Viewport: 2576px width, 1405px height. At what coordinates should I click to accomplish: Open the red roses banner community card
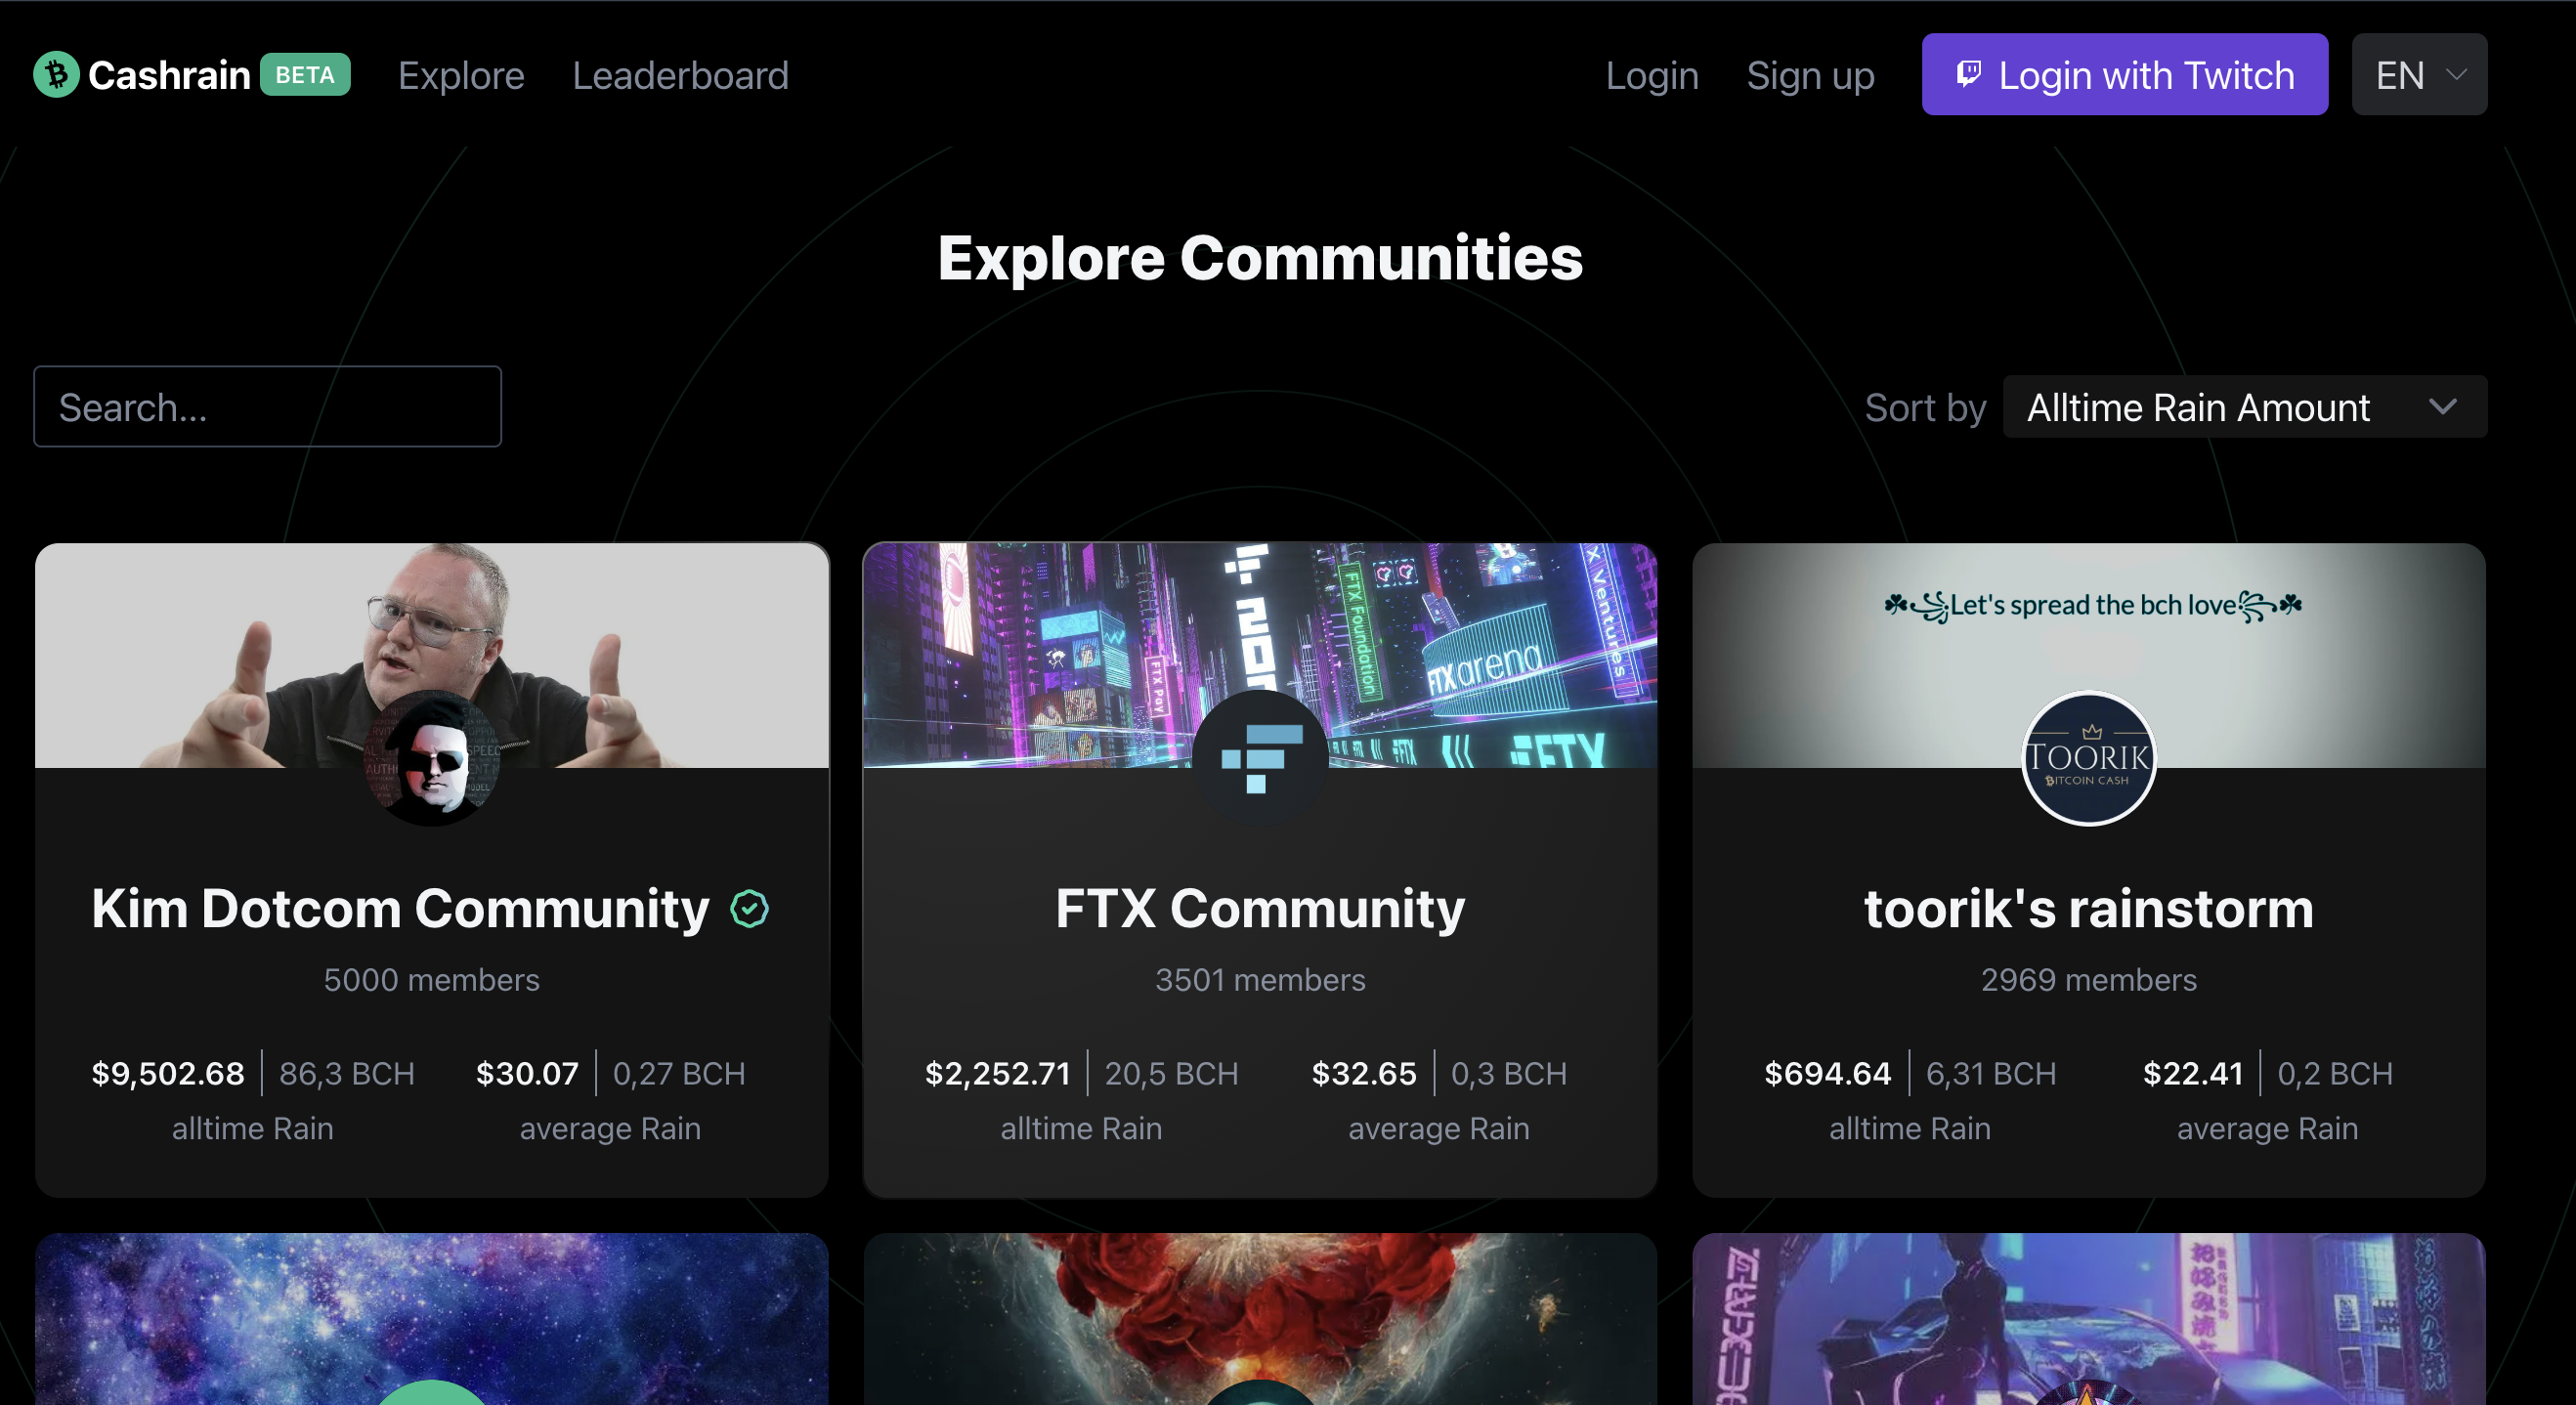click(x=1260, y=1318)
